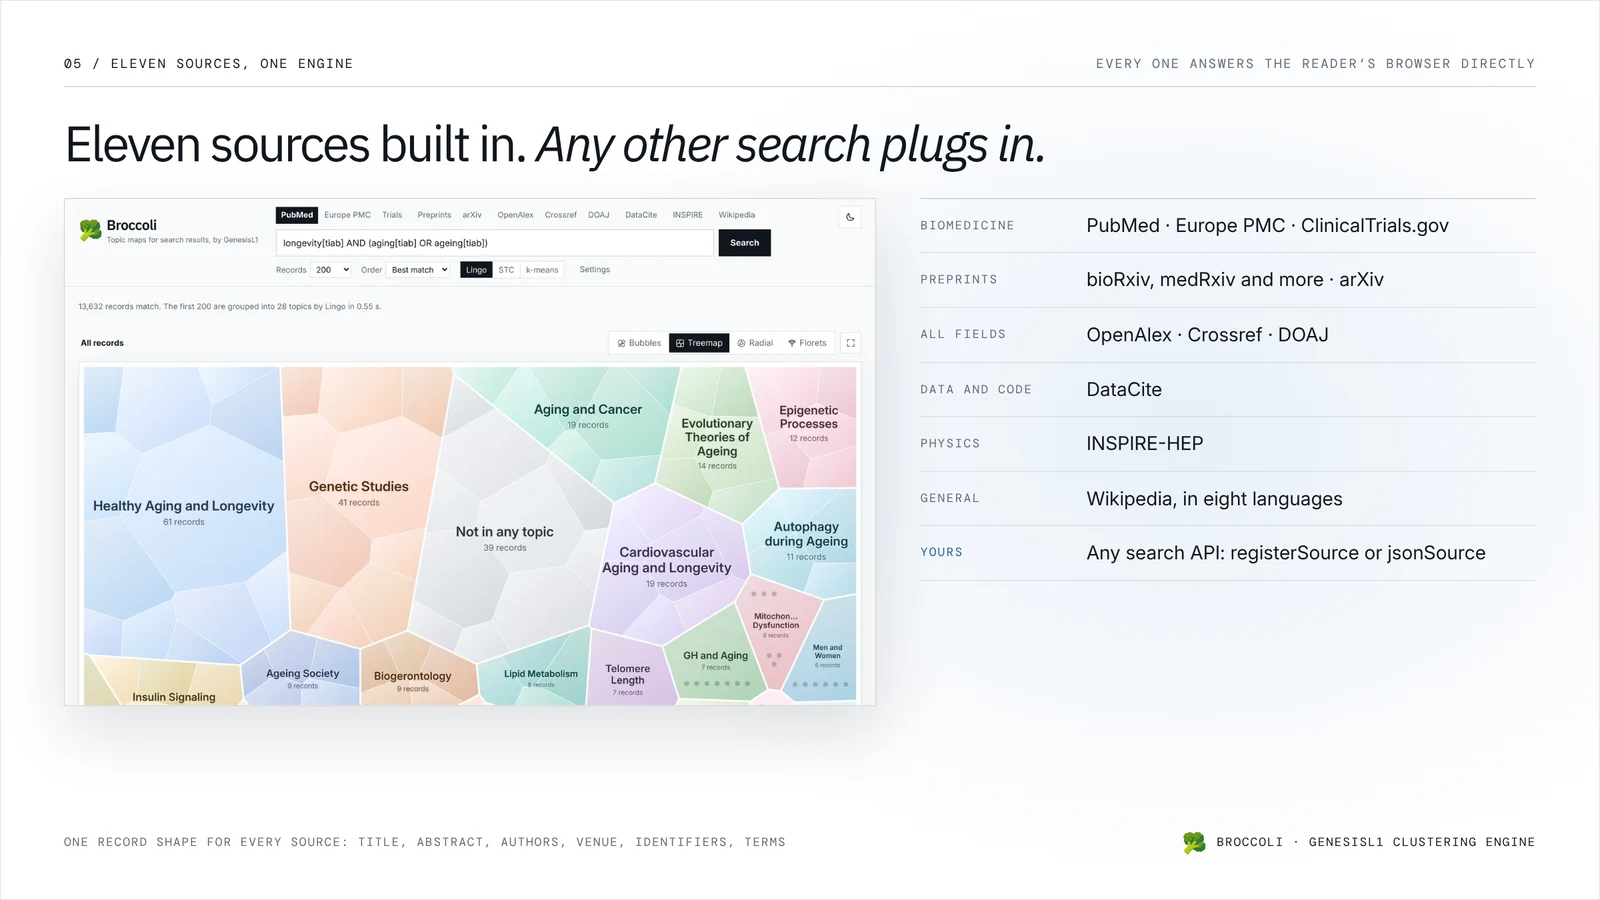Click the broccoli icon in the slide footer
The height and width of the screenshot is (900, 1600).
[x=1194, y=843]
